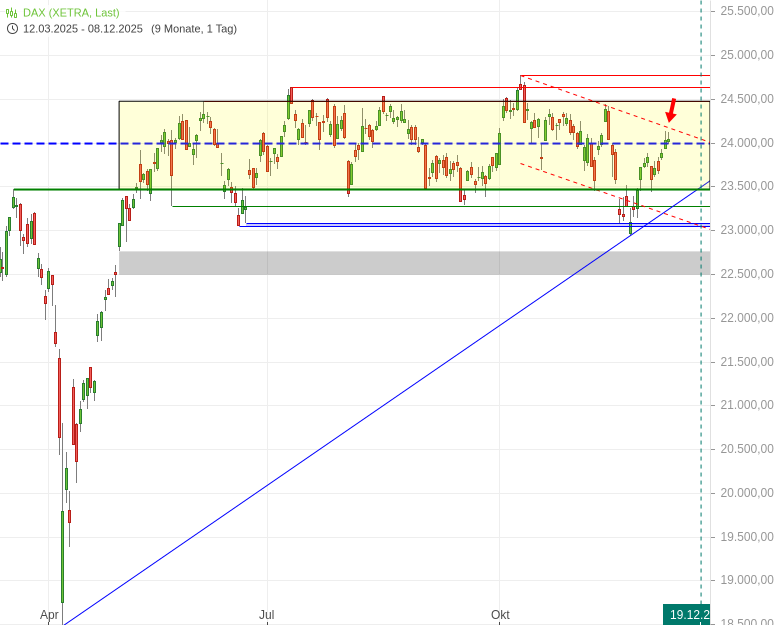Click the 25.000,00 price axis label

coord(746,54)
